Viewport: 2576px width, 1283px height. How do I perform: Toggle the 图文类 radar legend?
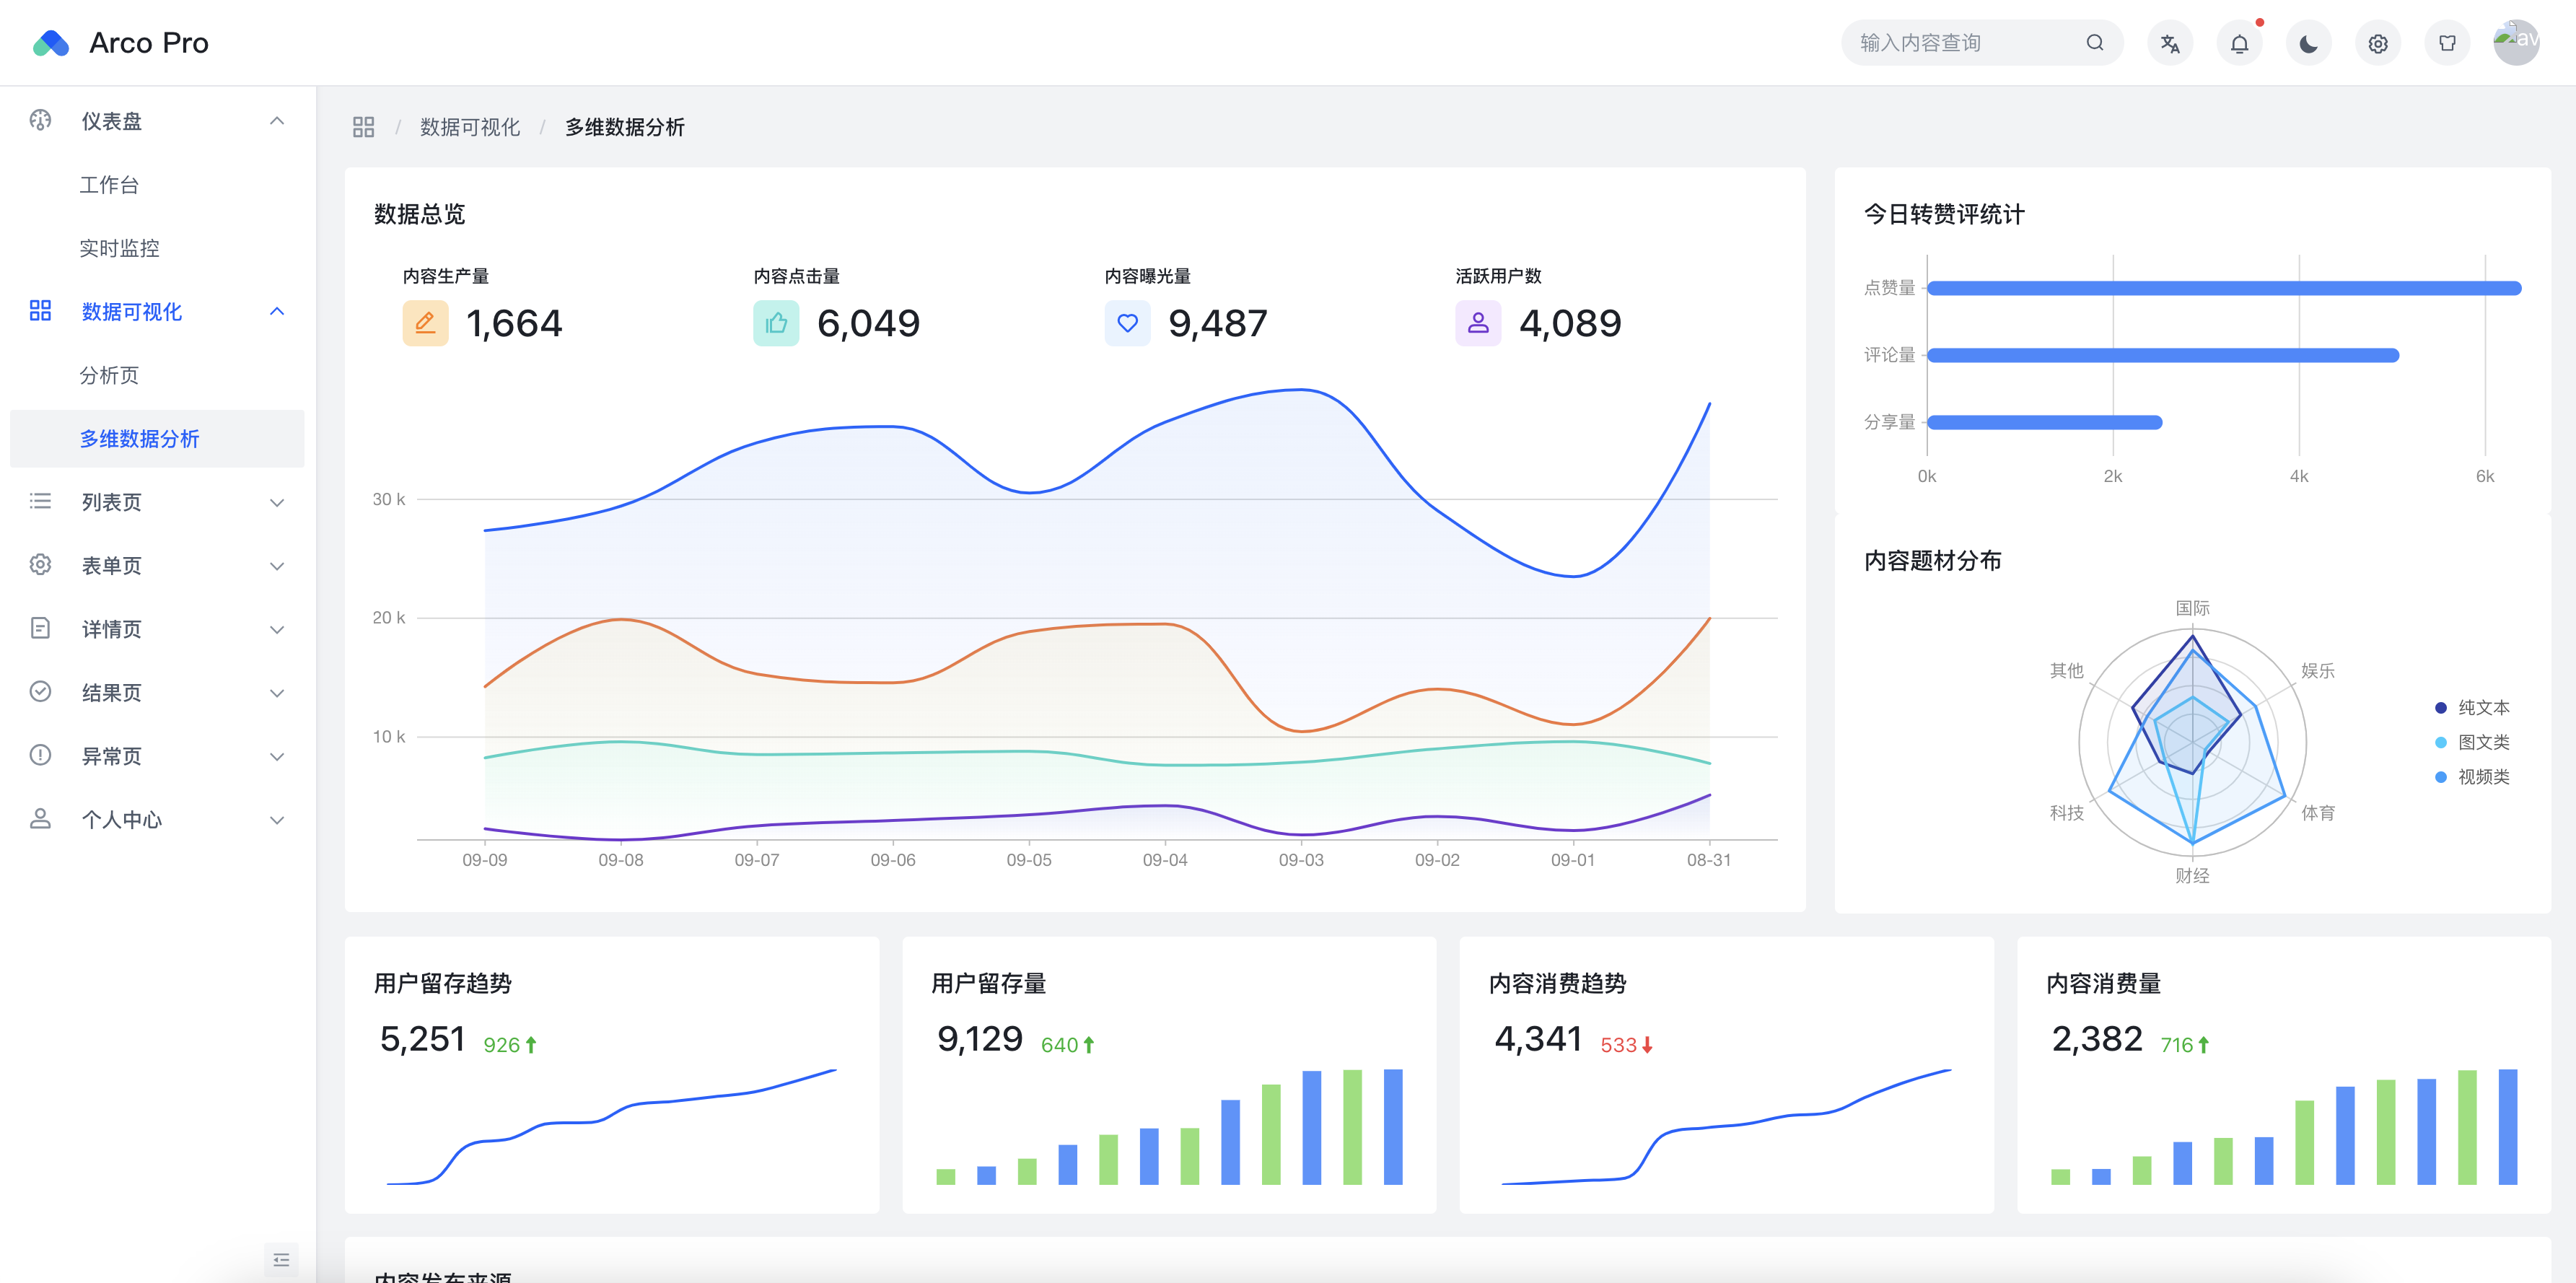tap(2472, 742)
